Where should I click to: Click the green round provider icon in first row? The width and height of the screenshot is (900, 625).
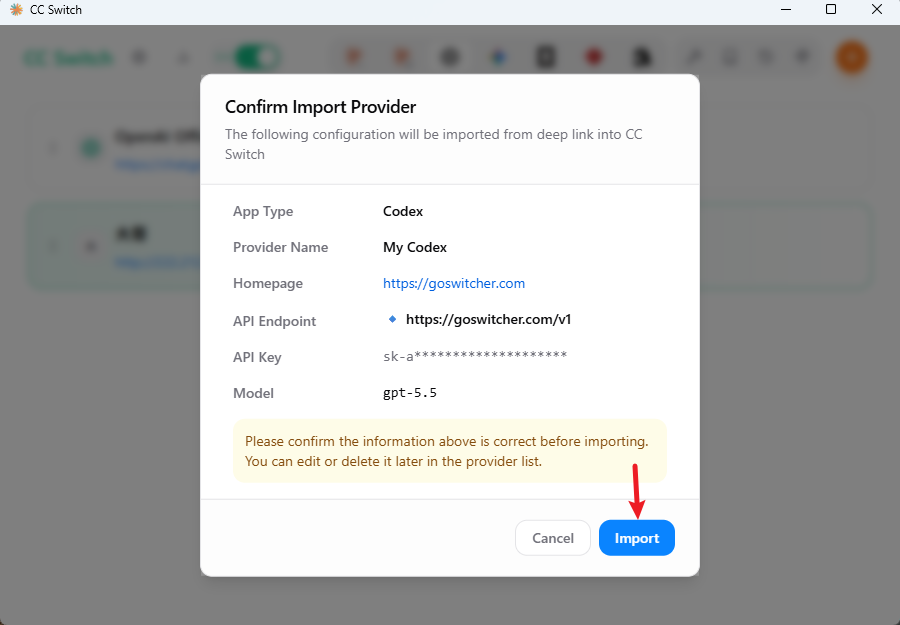tap(91, 148)
